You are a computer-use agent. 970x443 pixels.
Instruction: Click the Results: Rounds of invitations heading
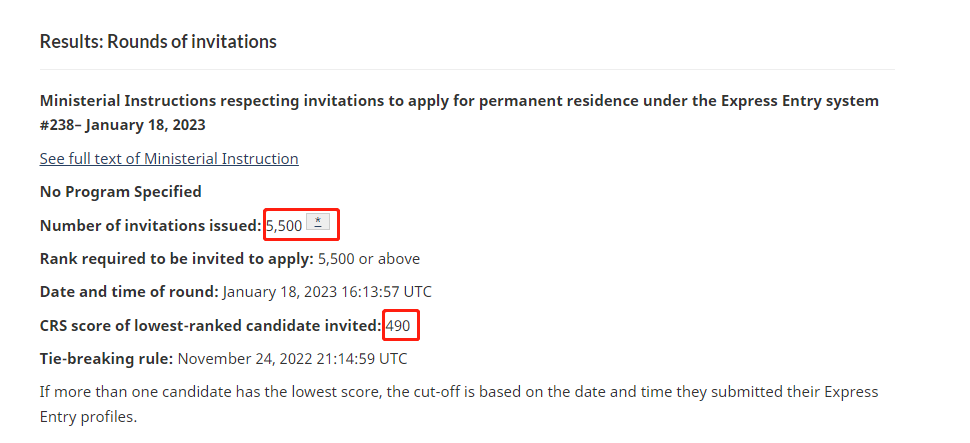tap(158, 41)
